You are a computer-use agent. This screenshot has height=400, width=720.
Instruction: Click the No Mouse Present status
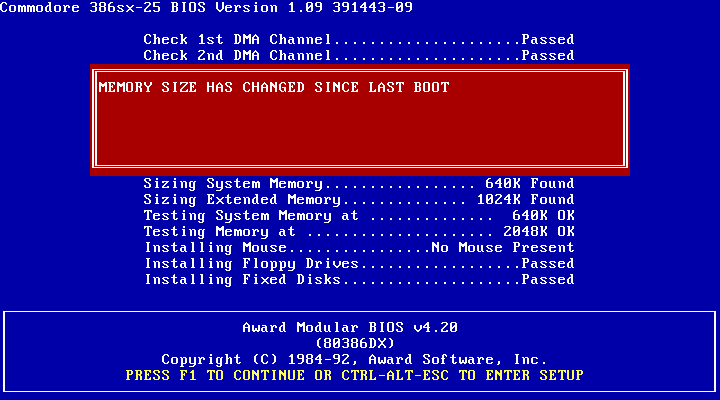click(502, 248)
